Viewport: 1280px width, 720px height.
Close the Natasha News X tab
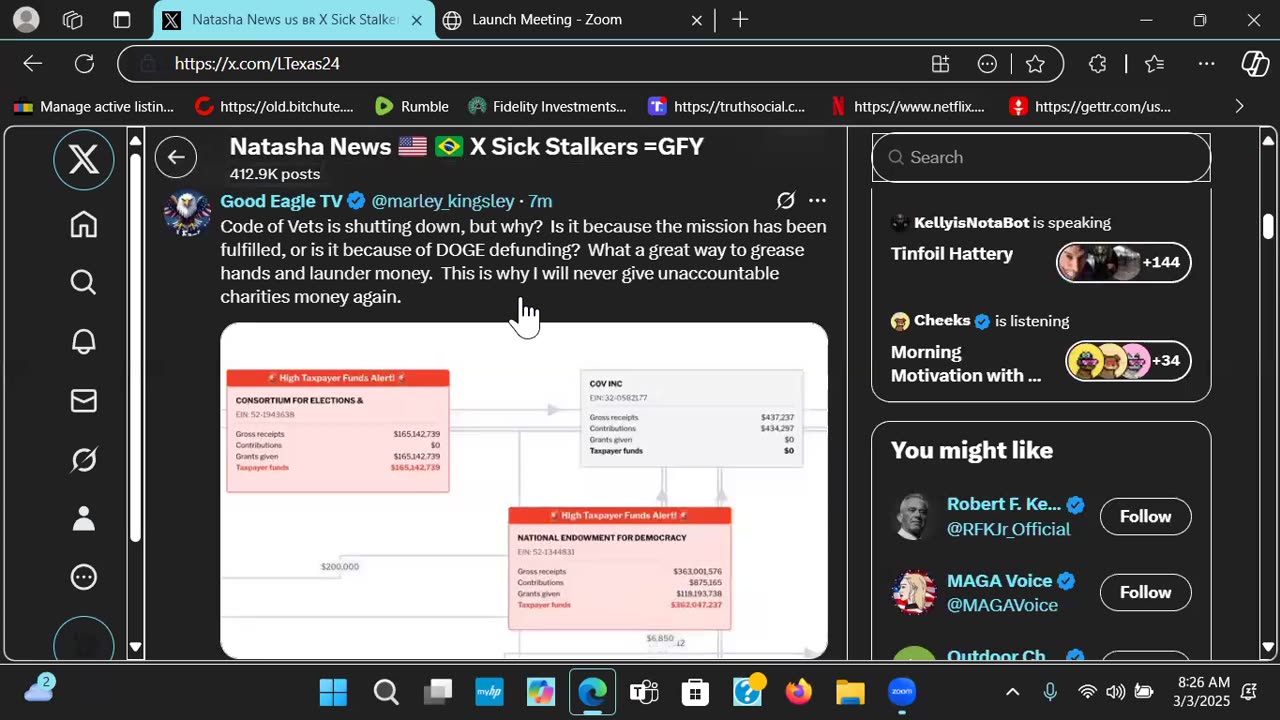point(417,20)
